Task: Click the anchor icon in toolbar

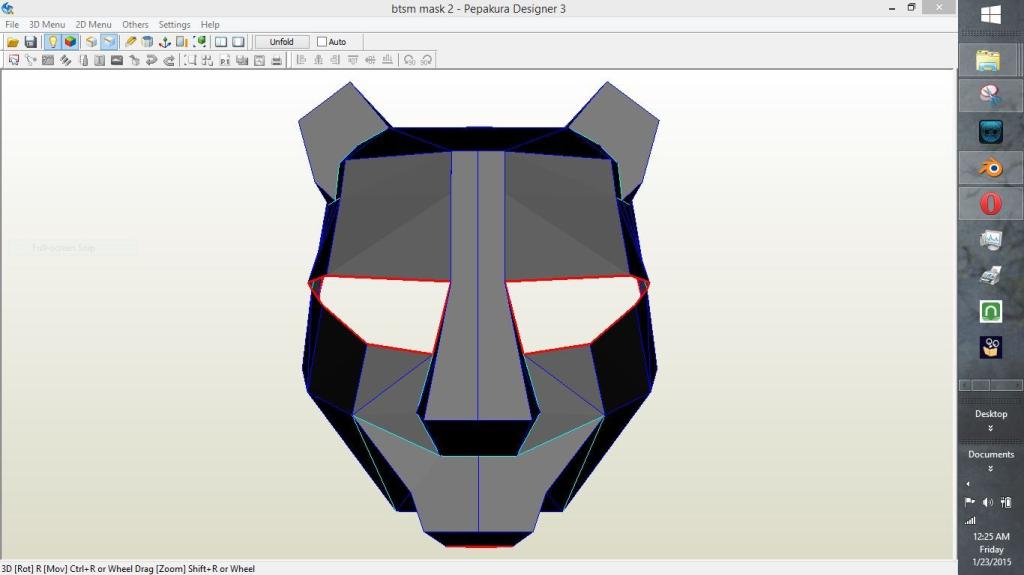Action: point(165,42)
